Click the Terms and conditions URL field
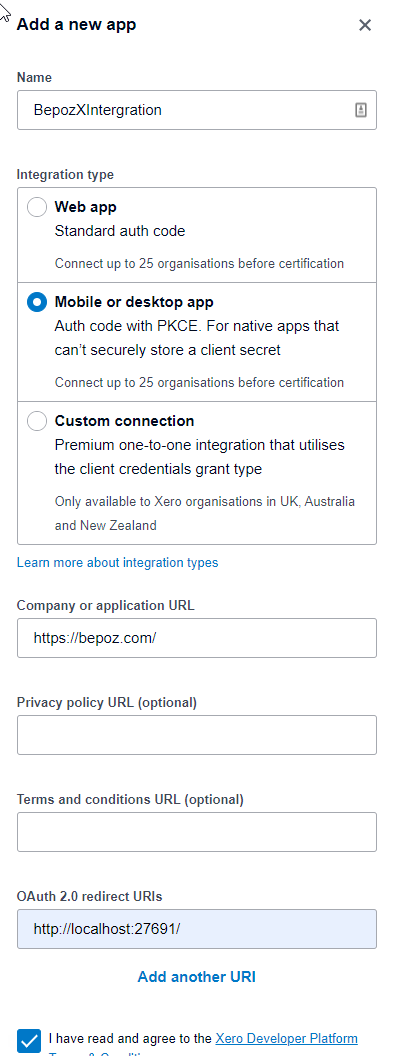 [197, 832]
